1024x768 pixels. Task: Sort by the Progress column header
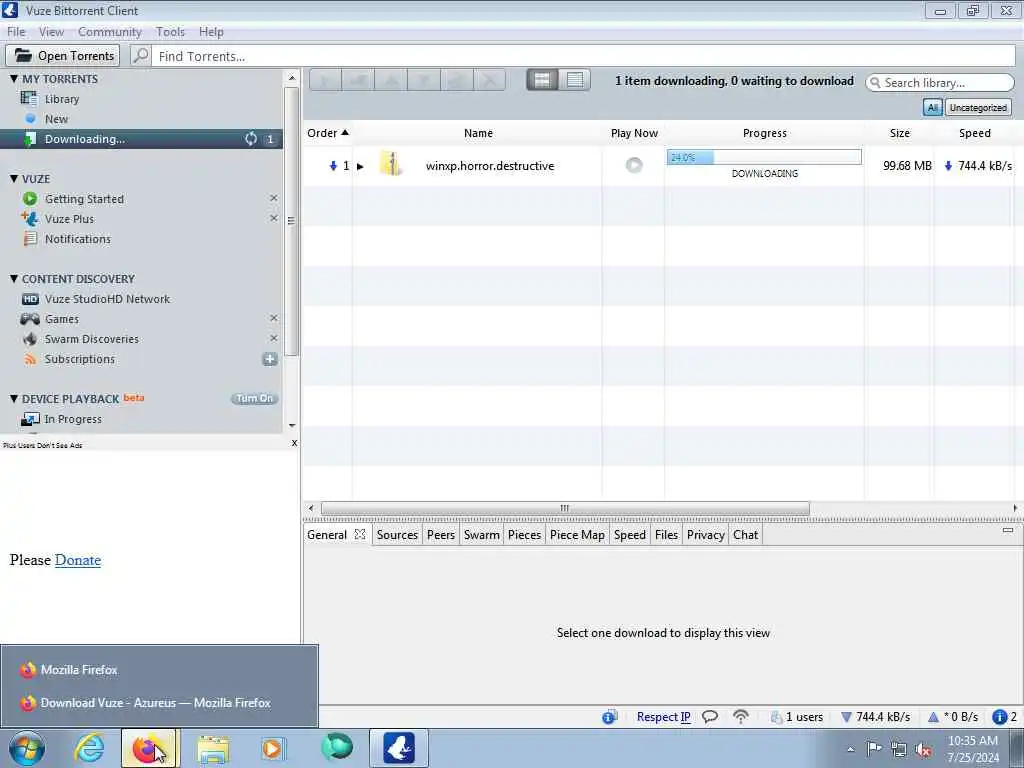764,133
